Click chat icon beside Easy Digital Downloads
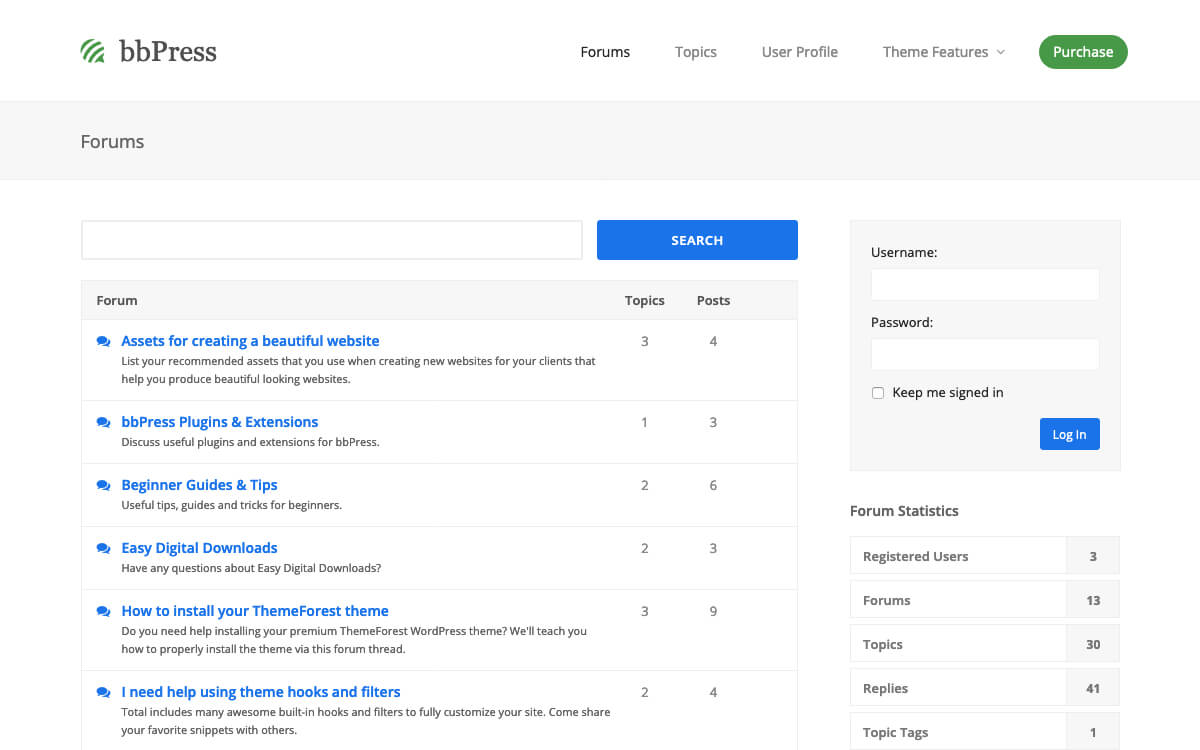The height and width of the screenshot is (750, 1200). (x=103, y=549)
